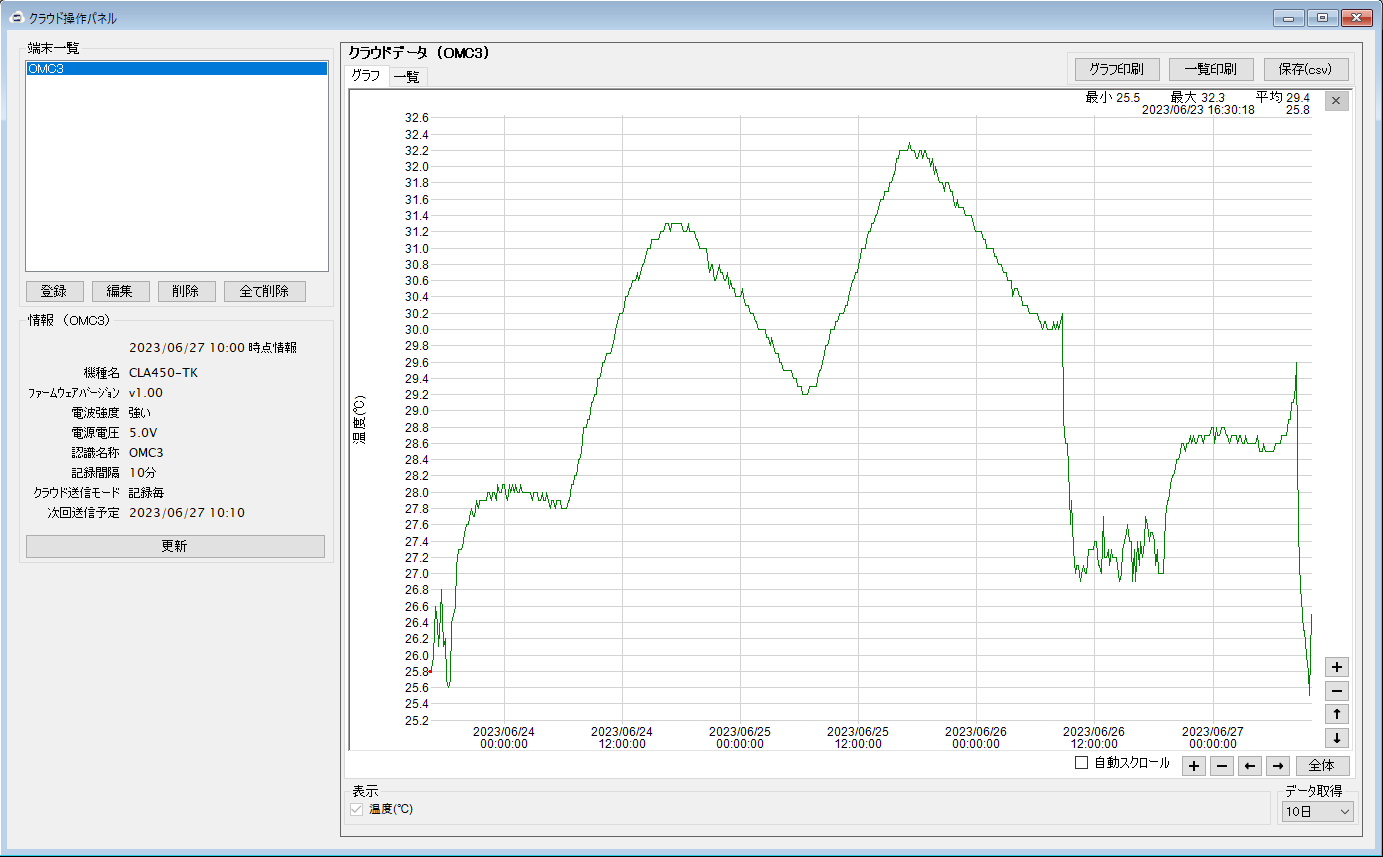Minimize the クラウド操作パネル window
This screenshot has height=857, width=1383.
click(x=1289, y=18)
